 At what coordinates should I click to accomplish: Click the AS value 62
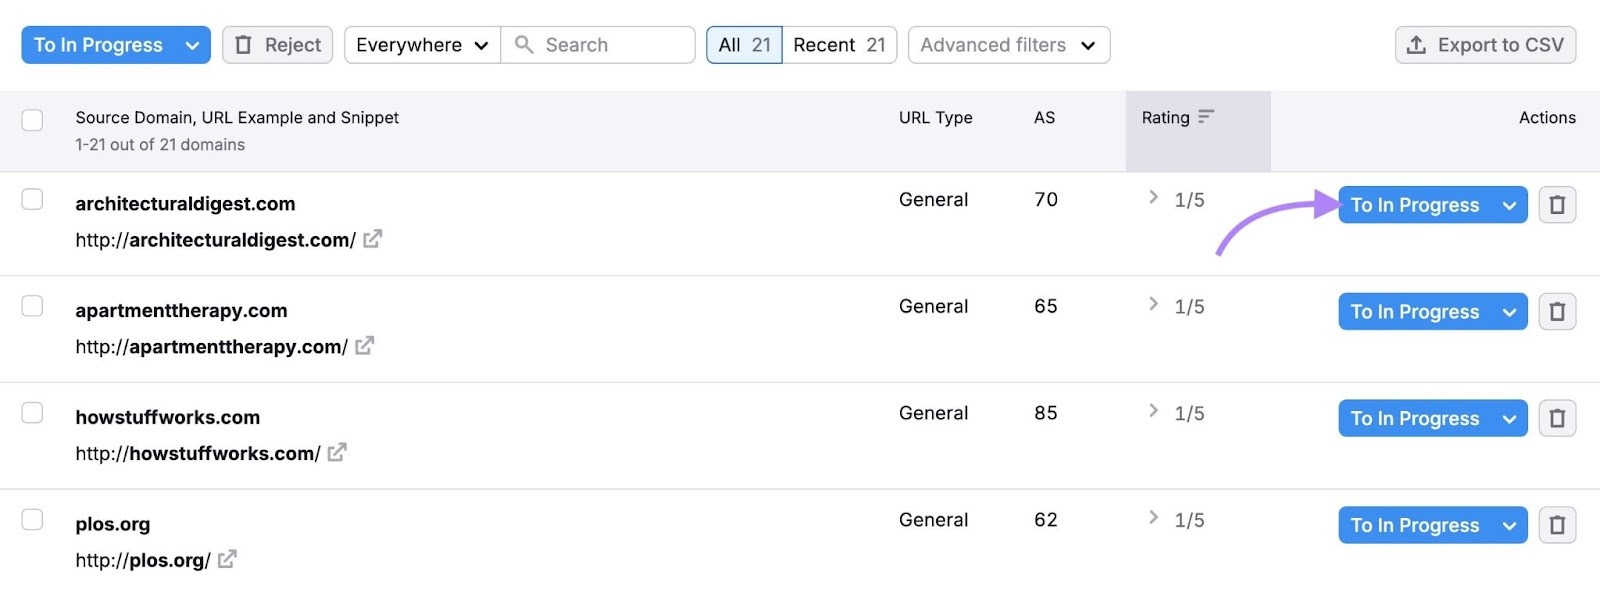click(1046, 520)
